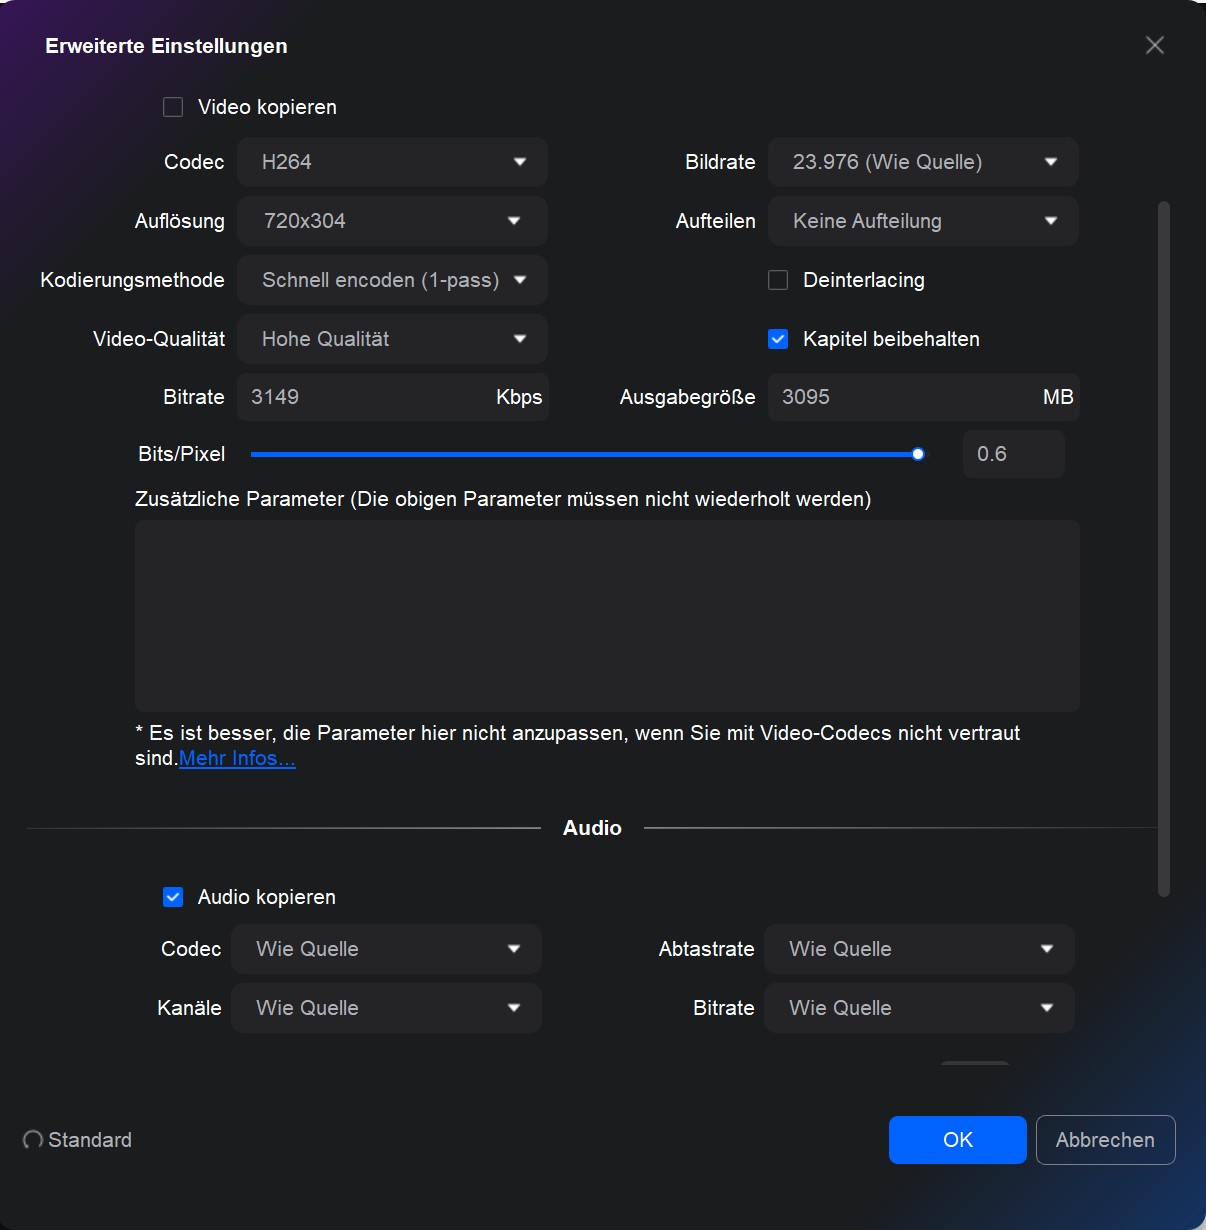Toggle the Deinterlacing checkbox

click(778, 280)
